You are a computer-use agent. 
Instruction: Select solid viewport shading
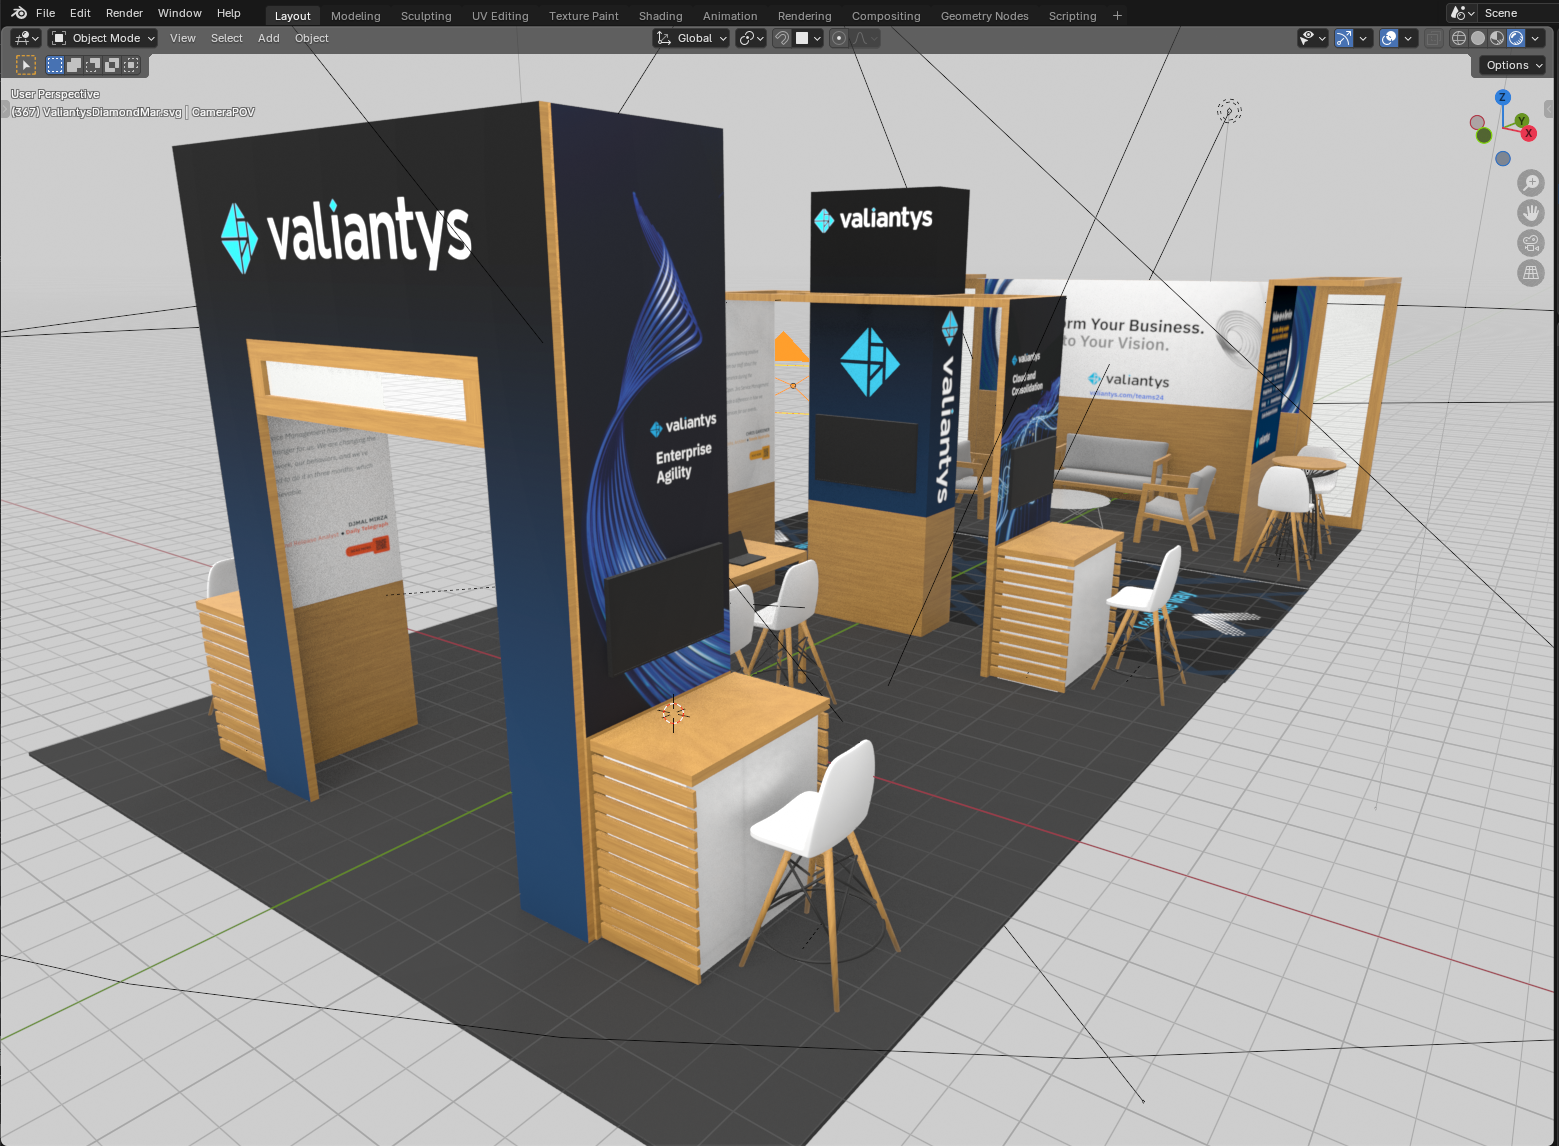(1478, 38)
